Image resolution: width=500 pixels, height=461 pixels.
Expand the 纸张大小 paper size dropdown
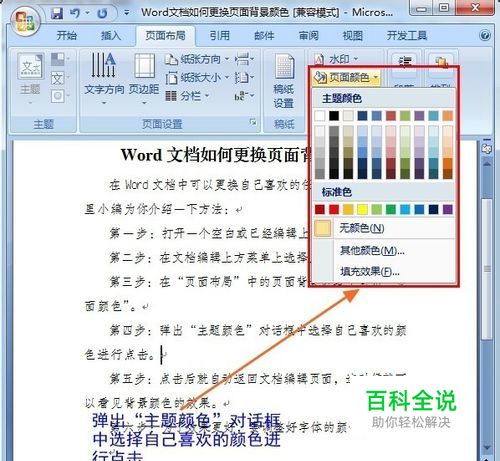coord(197,78)
